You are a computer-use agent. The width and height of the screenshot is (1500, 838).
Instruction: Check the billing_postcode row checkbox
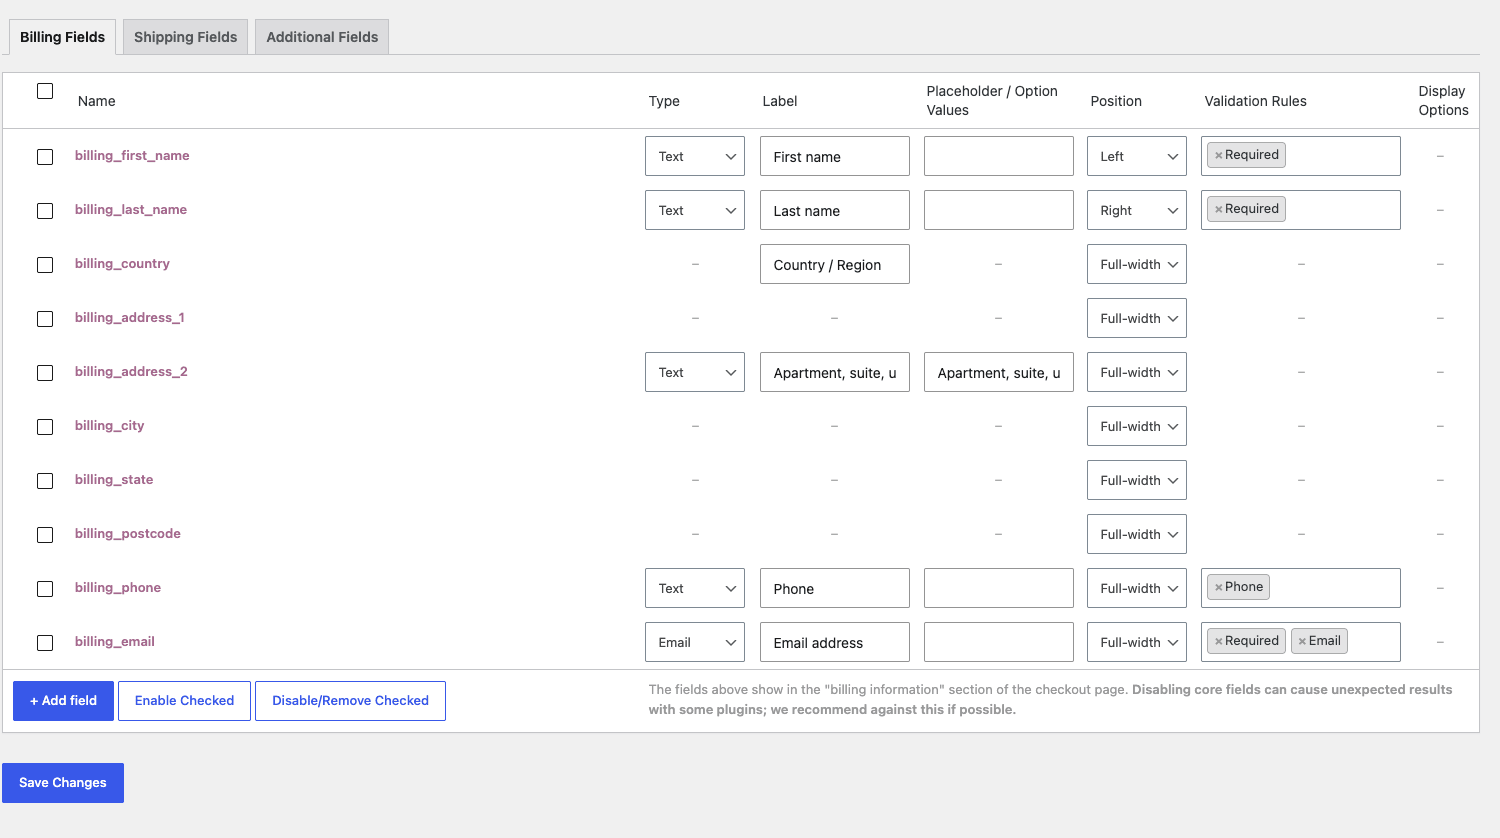45,535
